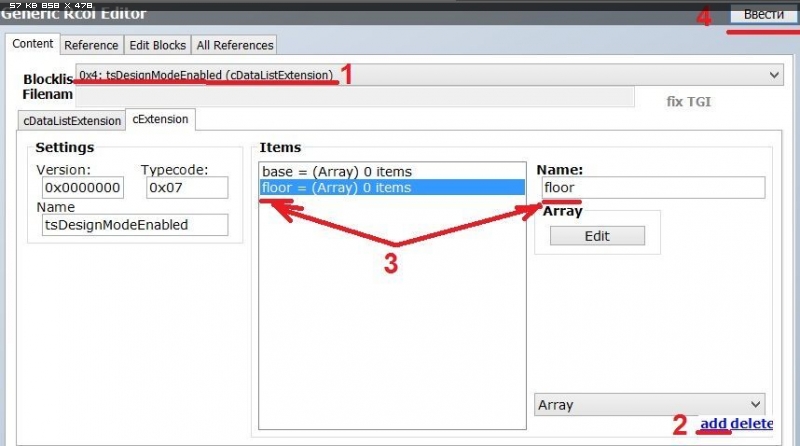Click the add link
Image resolution: width=800 pixels, height=446 pixels.
pyautogui.click(x=713, y=424)
